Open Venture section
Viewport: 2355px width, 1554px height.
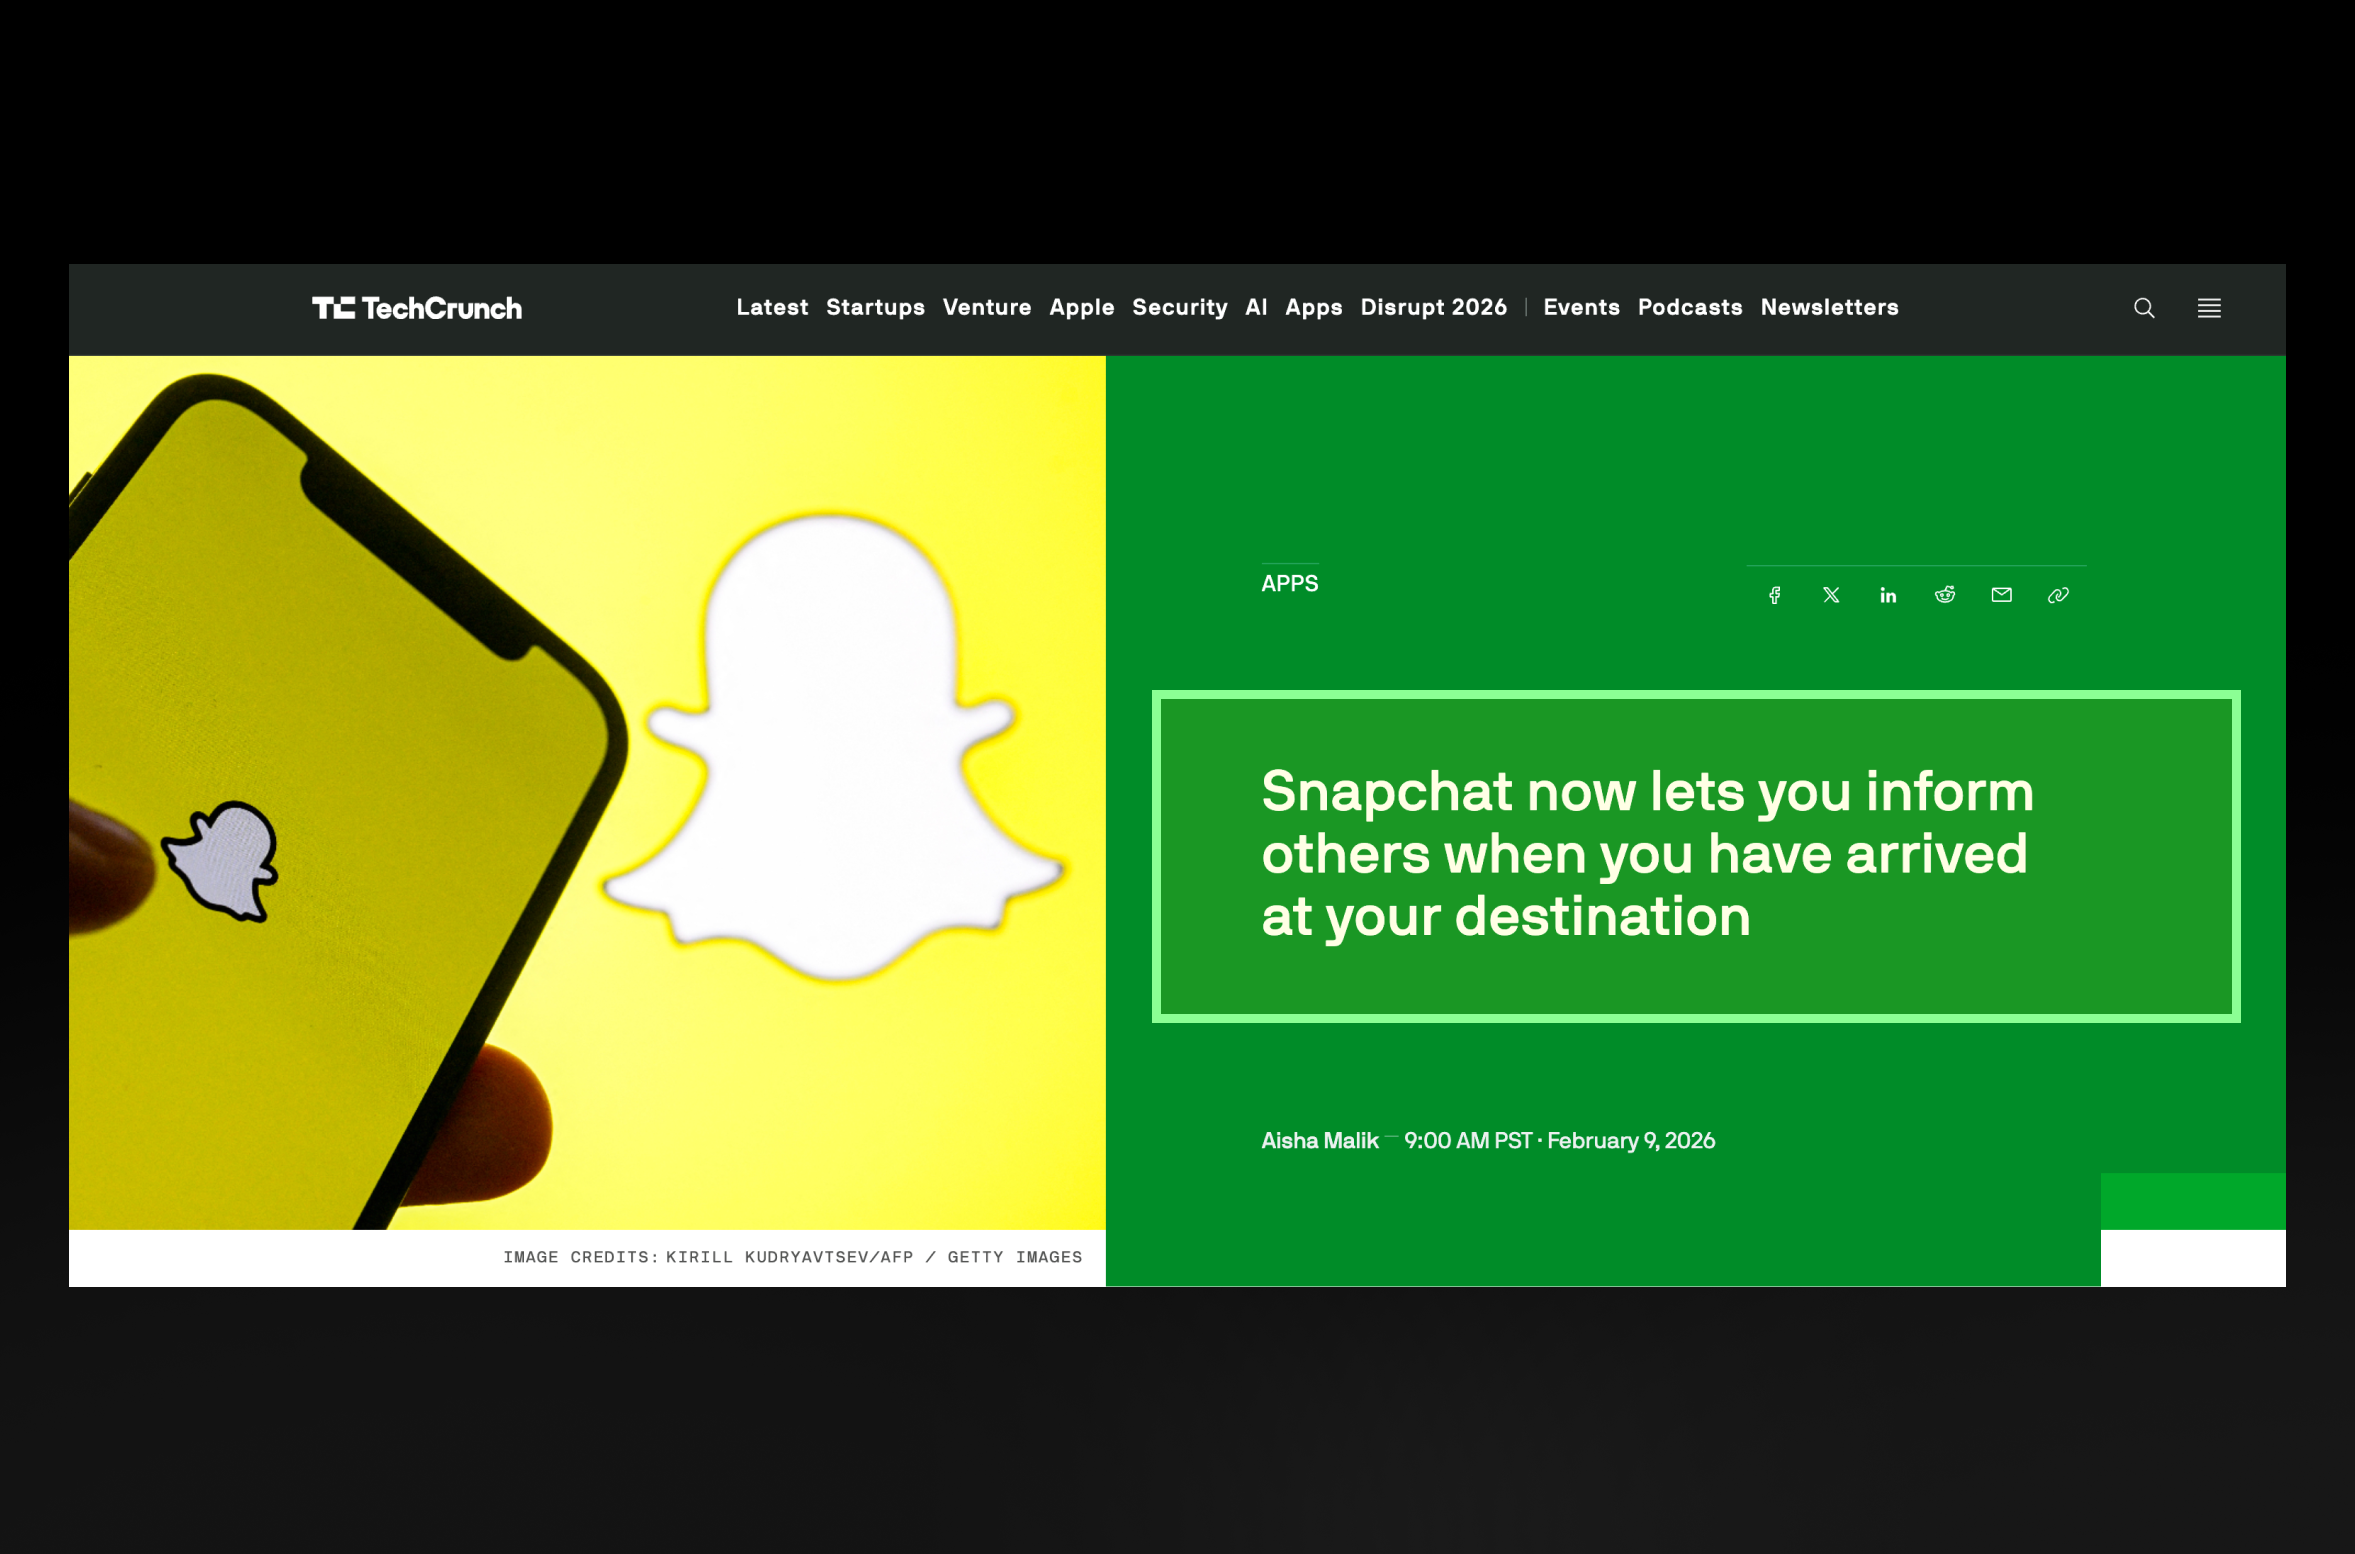click(986, 307)
